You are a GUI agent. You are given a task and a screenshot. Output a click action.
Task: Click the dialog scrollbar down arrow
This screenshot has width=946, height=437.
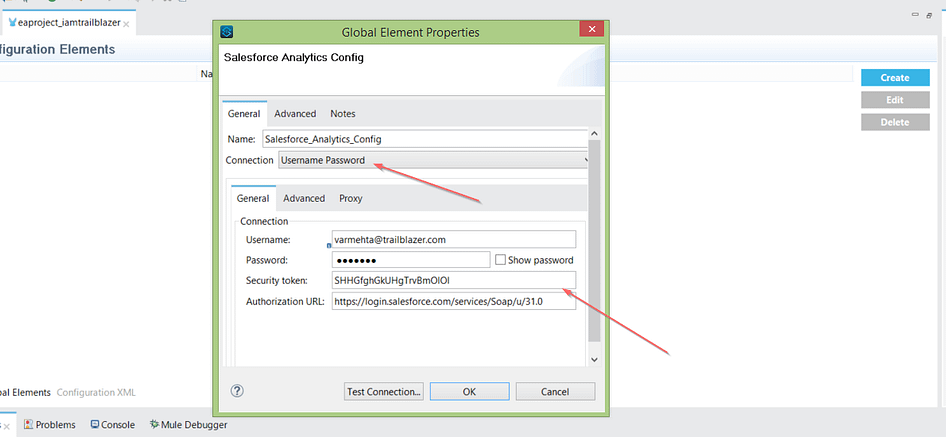point(594,359)
